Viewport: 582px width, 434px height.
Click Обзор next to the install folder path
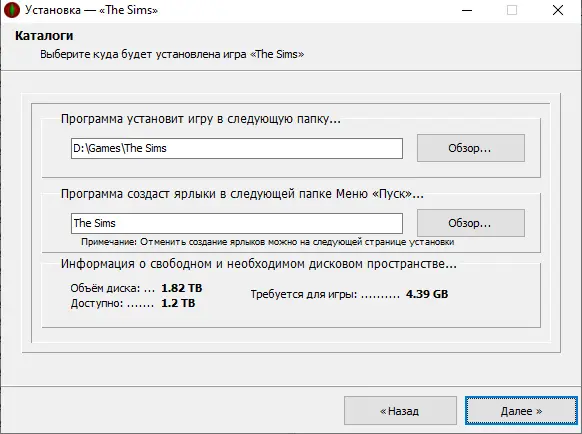(x=471, y=148)
